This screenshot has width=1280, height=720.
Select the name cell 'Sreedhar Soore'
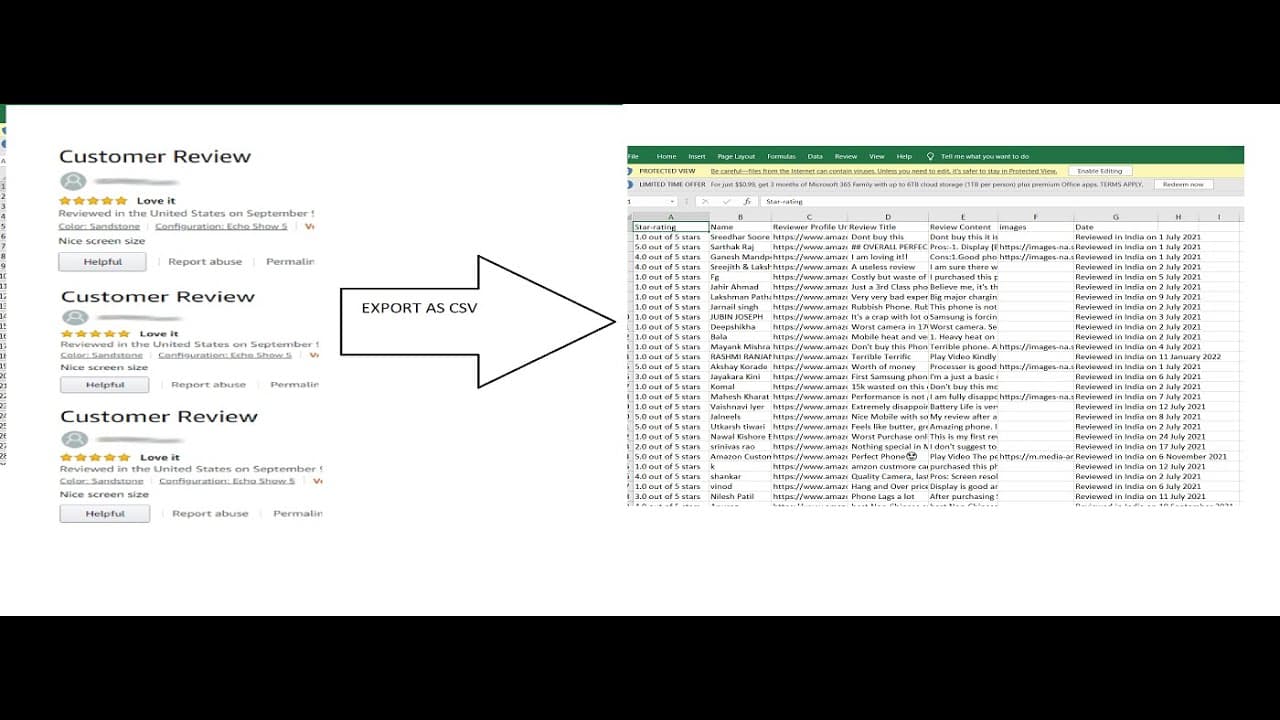[740, 237]
